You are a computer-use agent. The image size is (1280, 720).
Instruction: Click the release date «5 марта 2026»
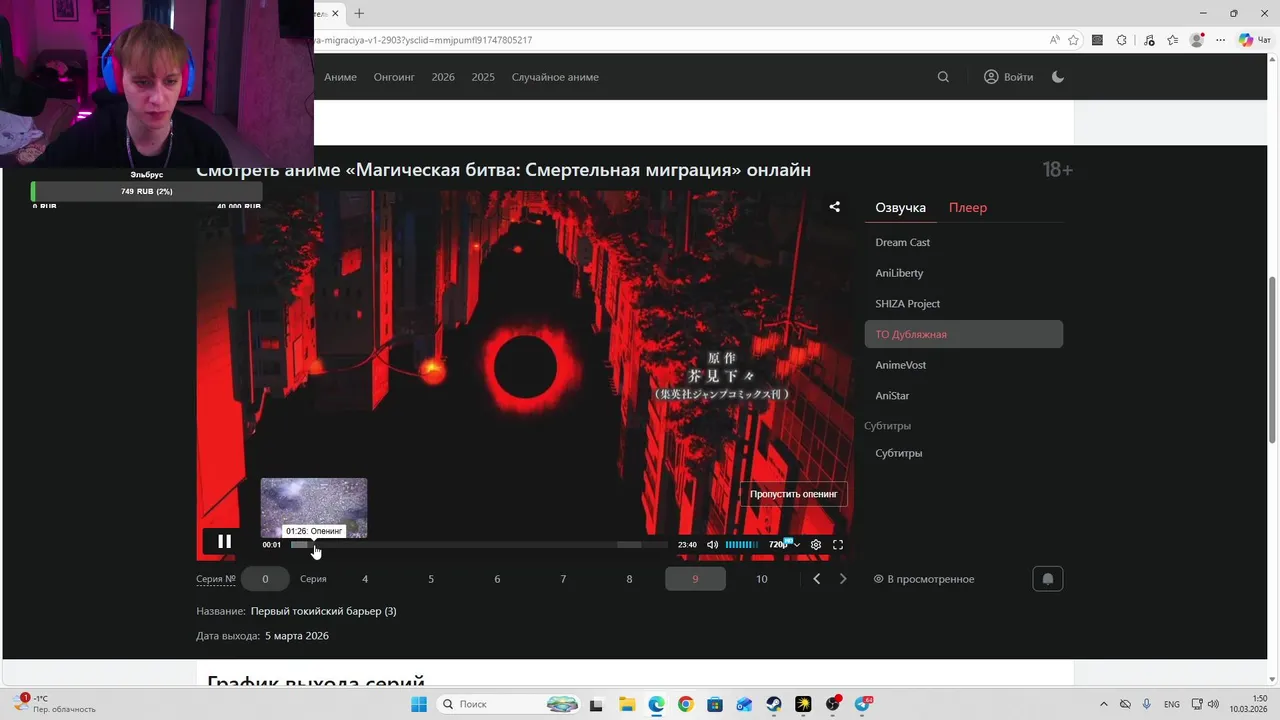coord(296,636)
